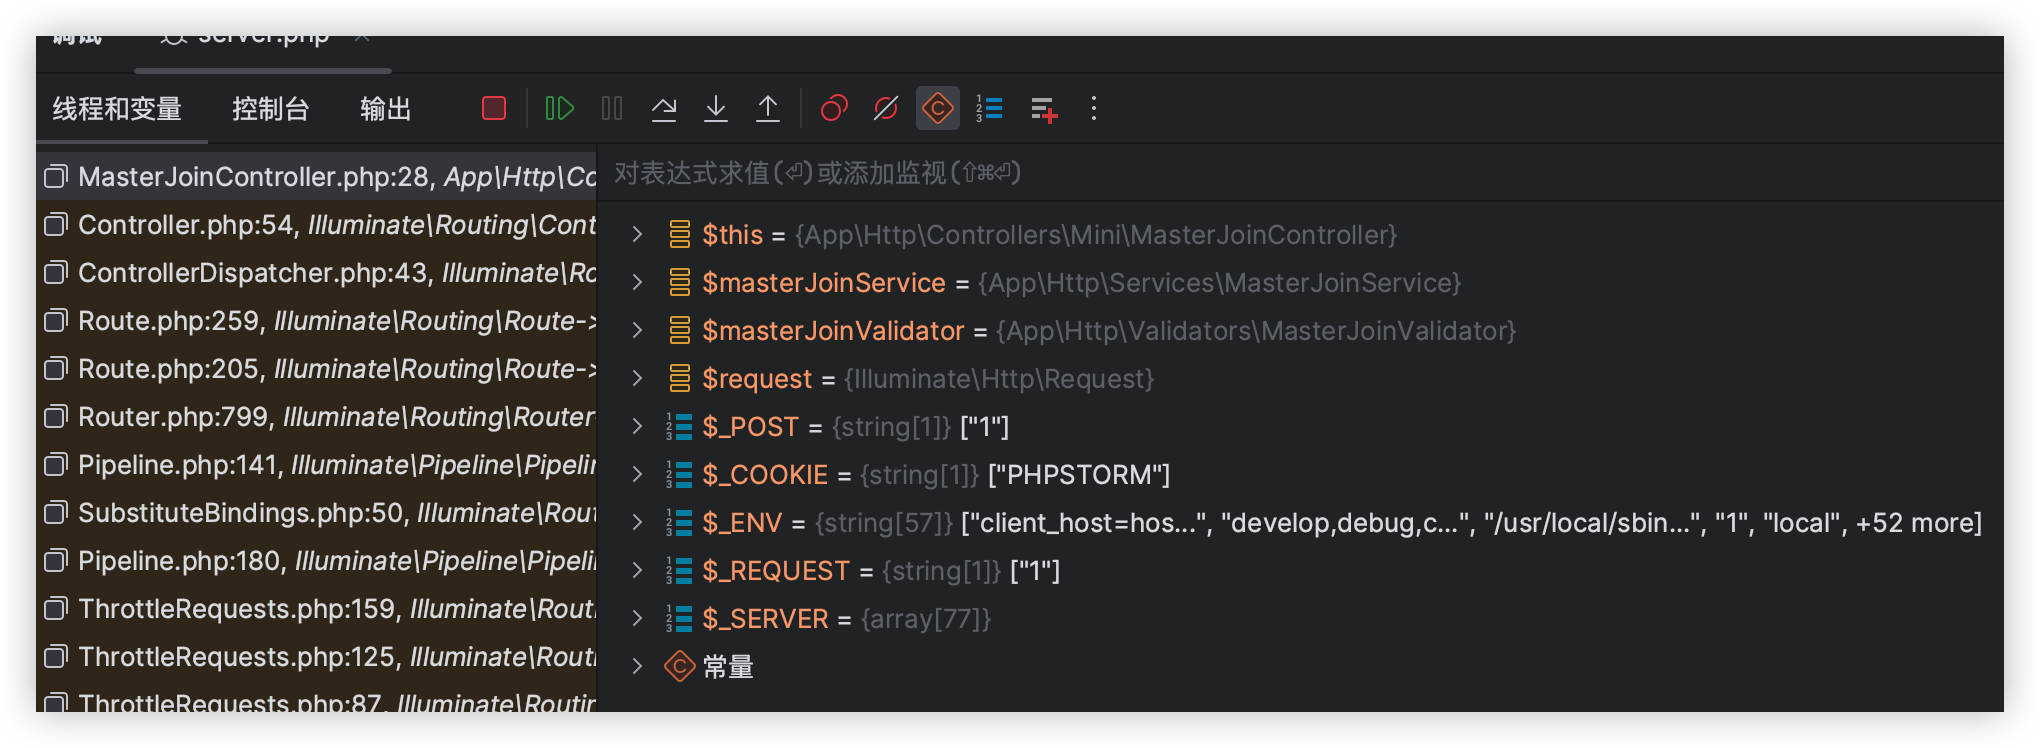The height and width of the screenshot is (748, 2040).
Task: Open more debugger actions menu
Action: pyautogui.click(x=1094, y=108)
